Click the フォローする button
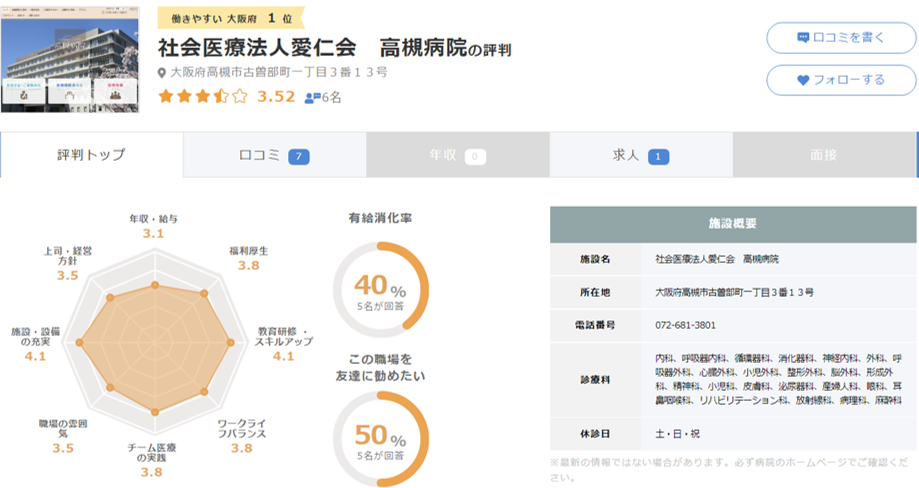The width and height of the screenshot is (919, 488). [x=841, y=80]
